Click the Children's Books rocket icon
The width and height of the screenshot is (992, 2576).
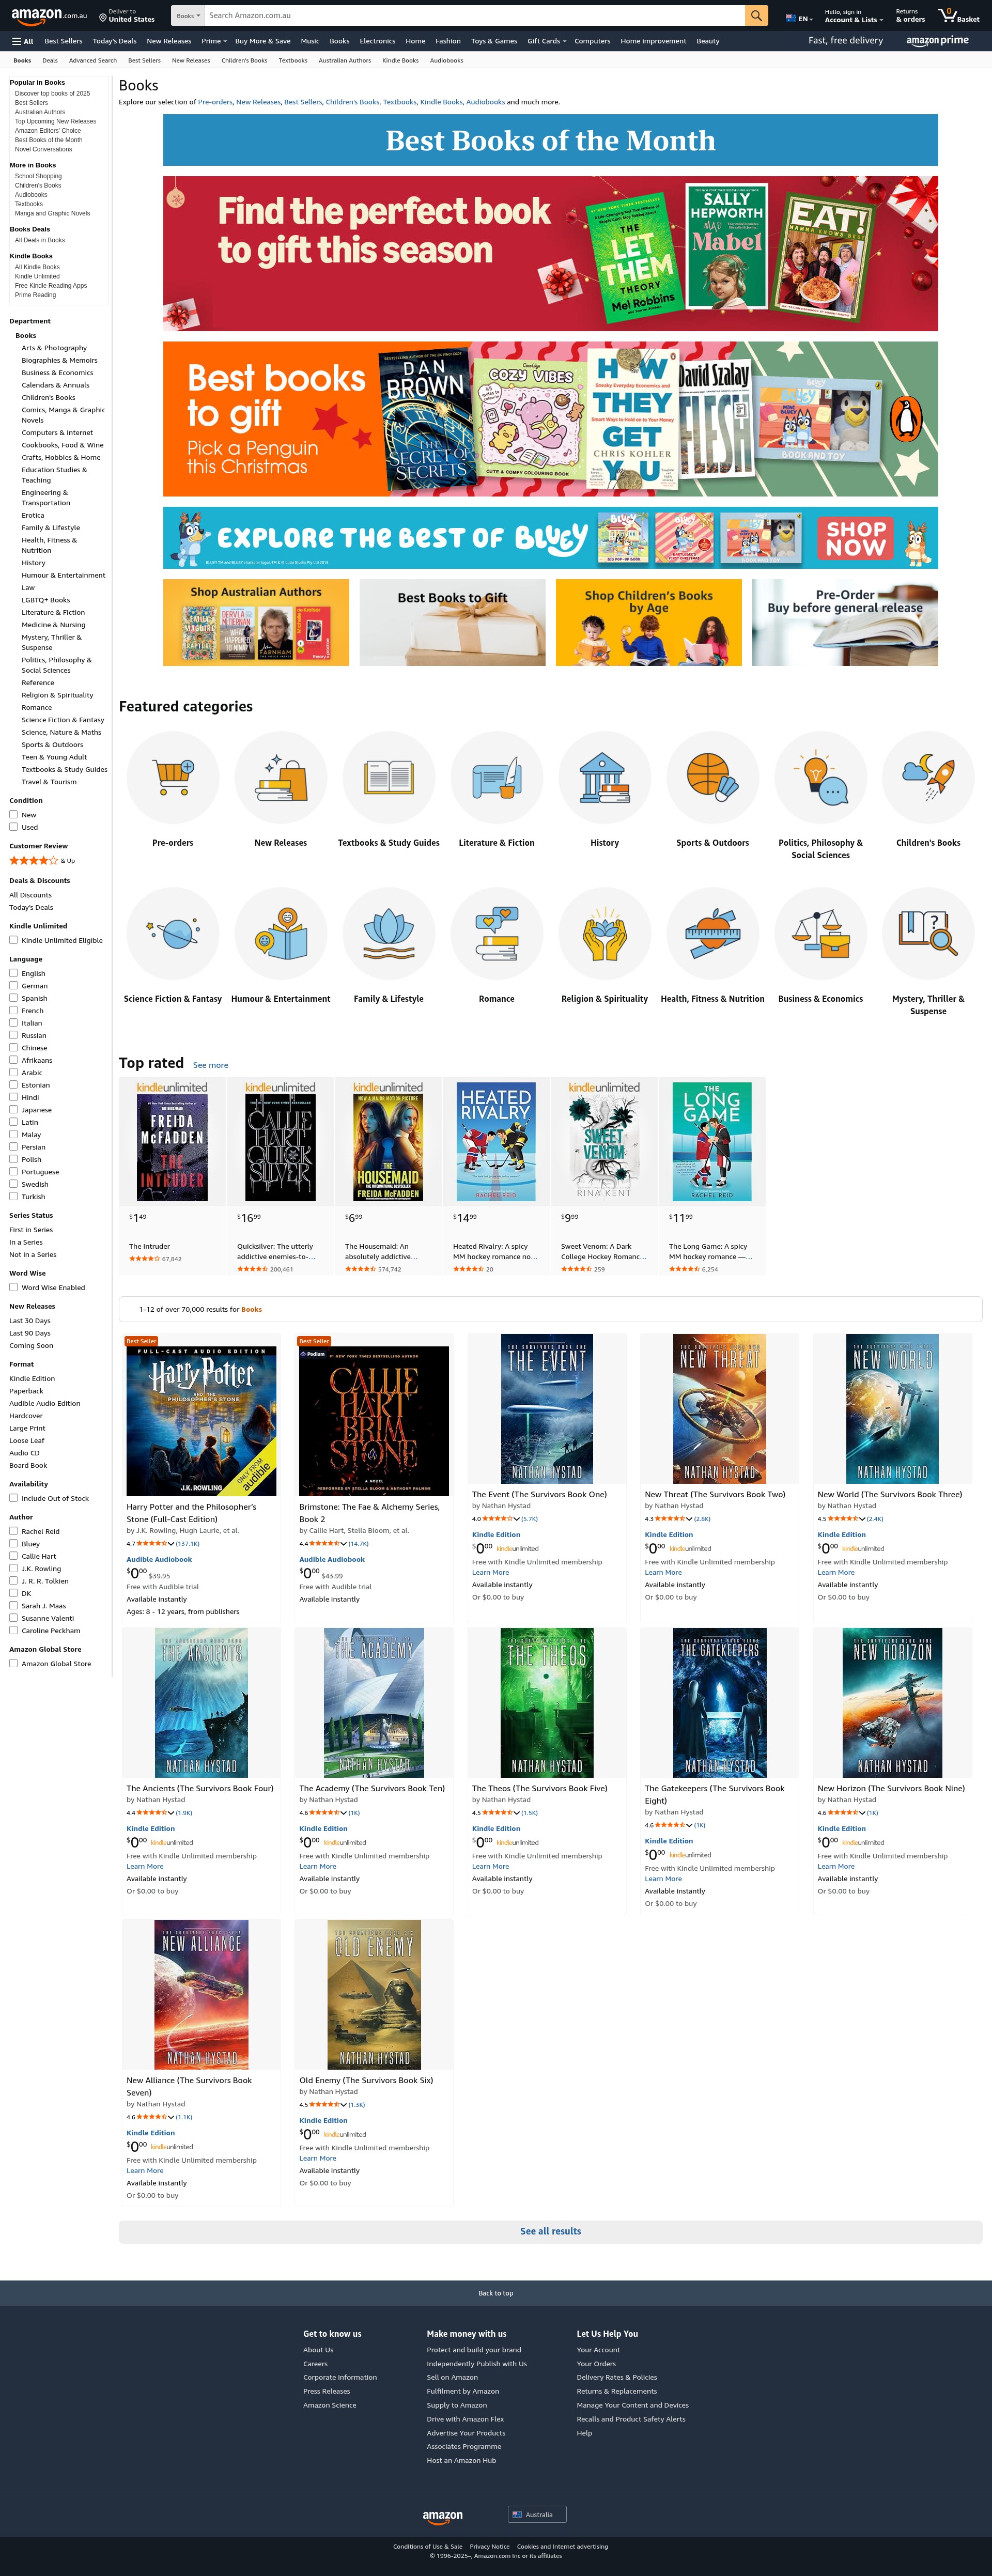[928, 777]
